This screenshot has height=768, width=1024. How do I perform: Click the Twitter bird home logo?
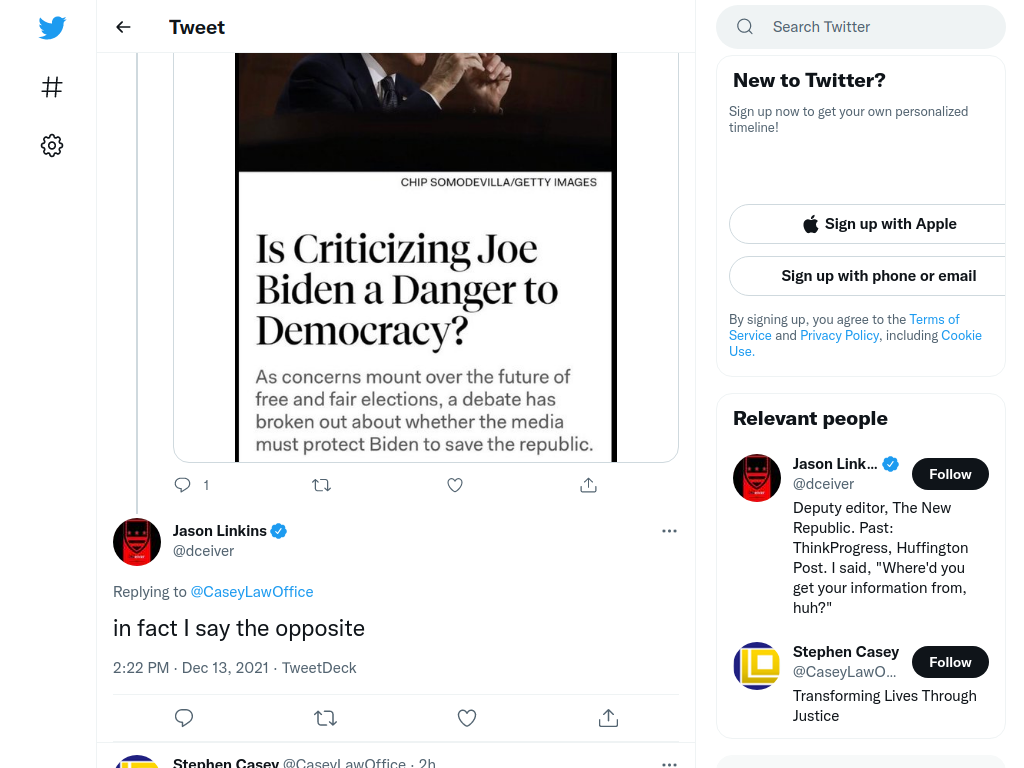(x=52, y=27)
